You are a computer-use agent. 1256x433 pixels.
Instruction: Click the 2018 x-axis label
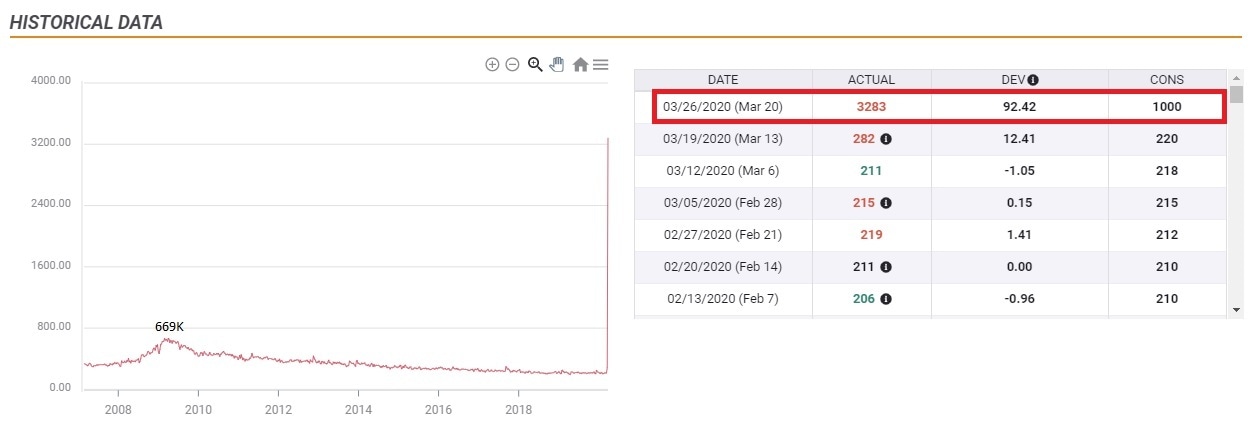click(x=518, y=409)
